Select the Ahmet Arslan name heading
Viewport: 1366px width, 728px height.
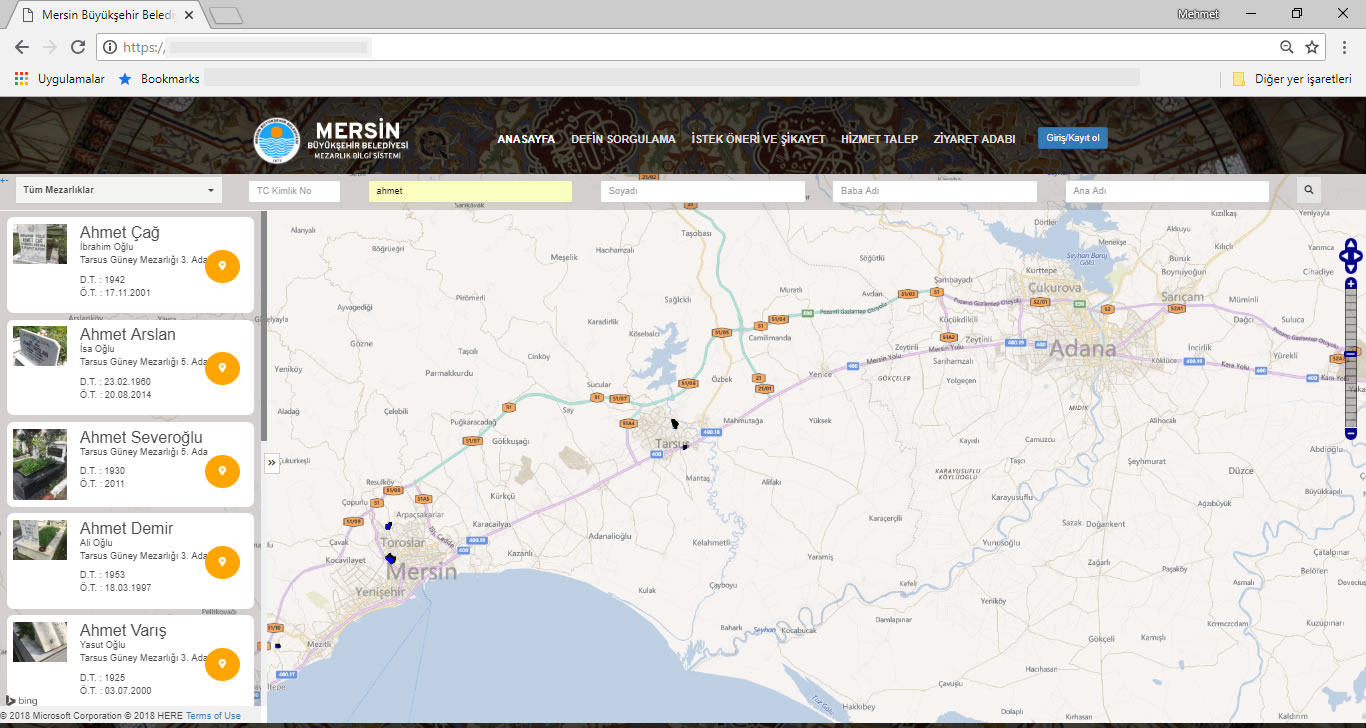[x=128, y=334]
